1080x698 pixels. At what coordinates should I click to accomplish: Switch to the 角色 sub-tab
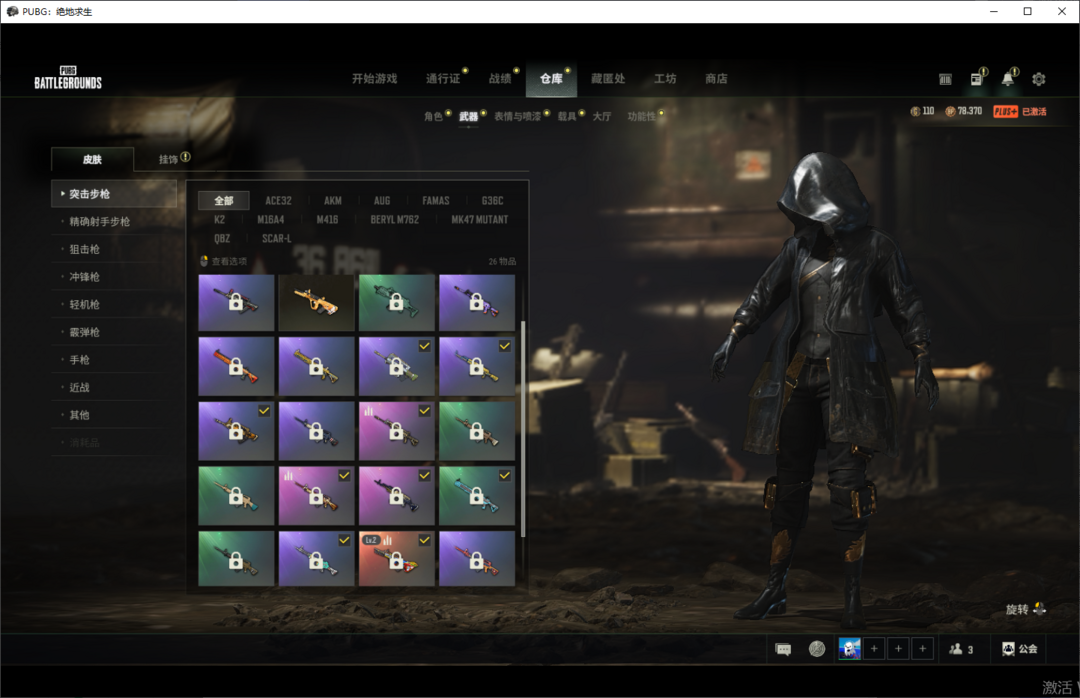coord(433,116)
